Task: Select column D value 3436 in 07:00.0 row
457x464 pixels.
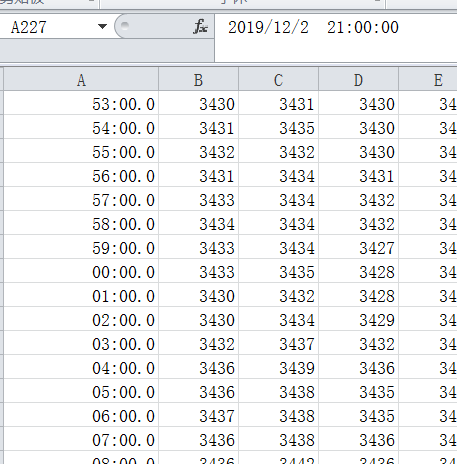Action: click(x=359, y=439)
